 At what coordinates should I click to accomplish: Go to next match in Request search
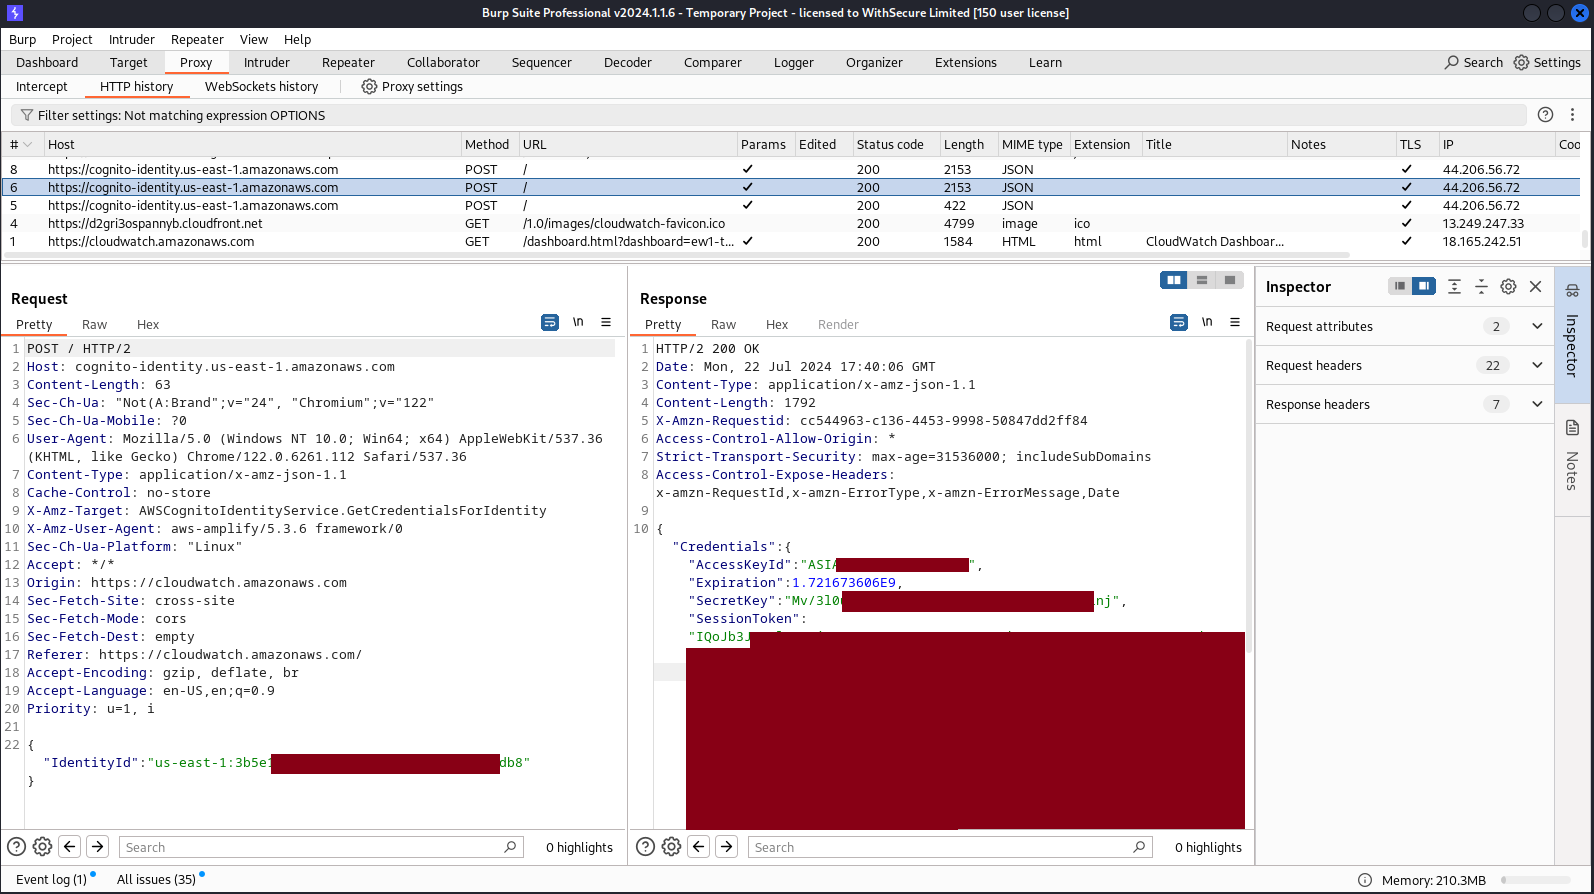coord(98,847)
